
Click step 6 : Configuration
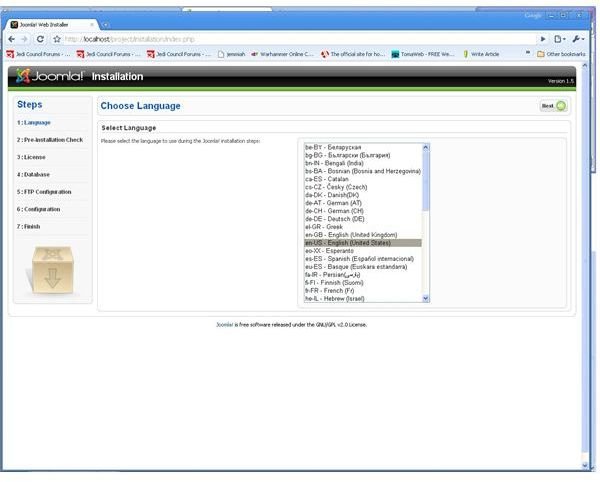click(x=38, y=209)
